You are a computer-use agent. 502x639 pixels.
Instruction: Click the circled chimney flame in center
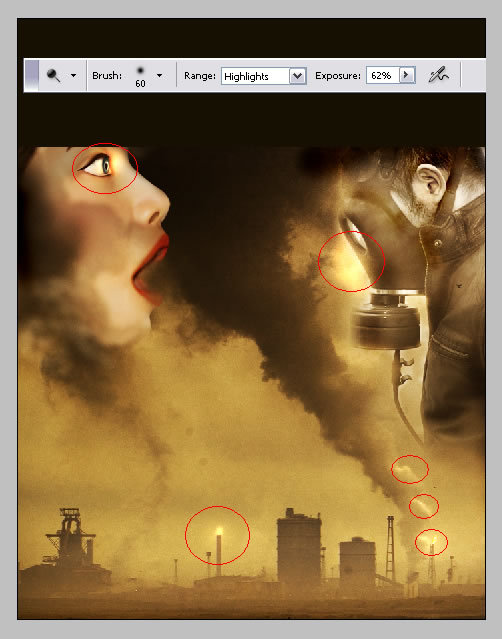tap(217, 535)
